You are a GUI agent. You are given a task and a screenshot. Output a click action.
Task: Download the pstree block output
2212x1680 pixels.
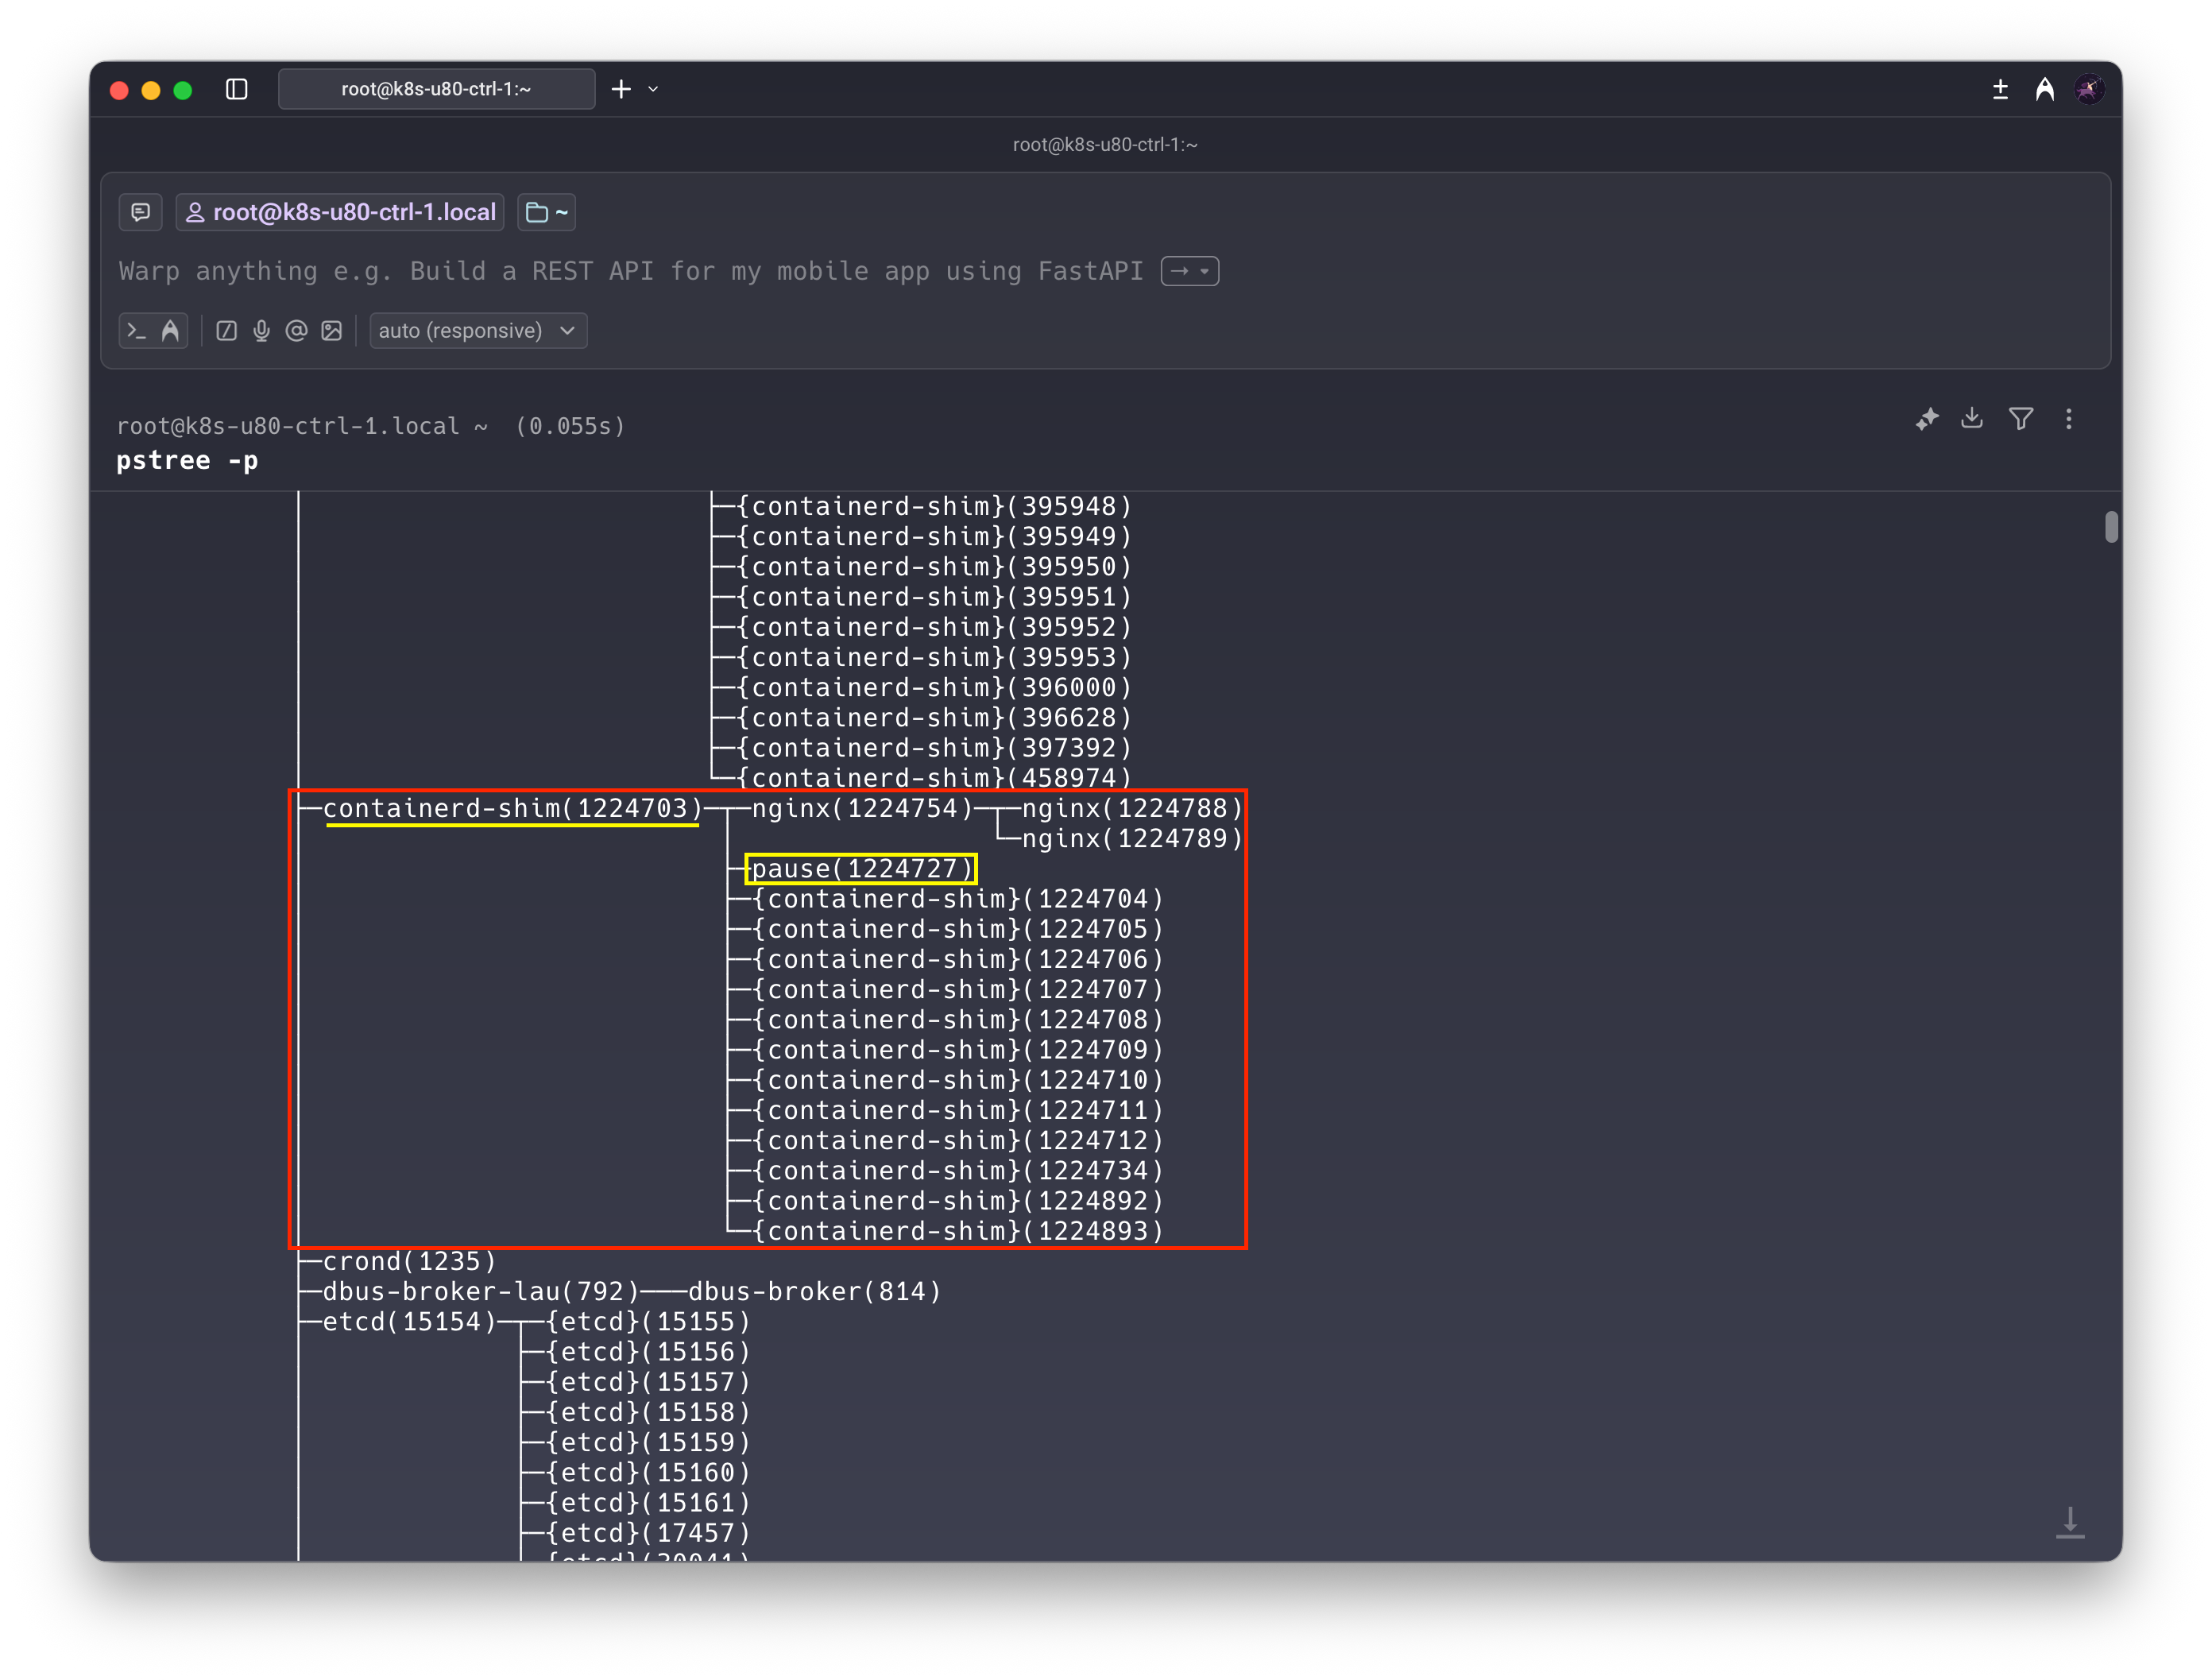point(1972,418)
